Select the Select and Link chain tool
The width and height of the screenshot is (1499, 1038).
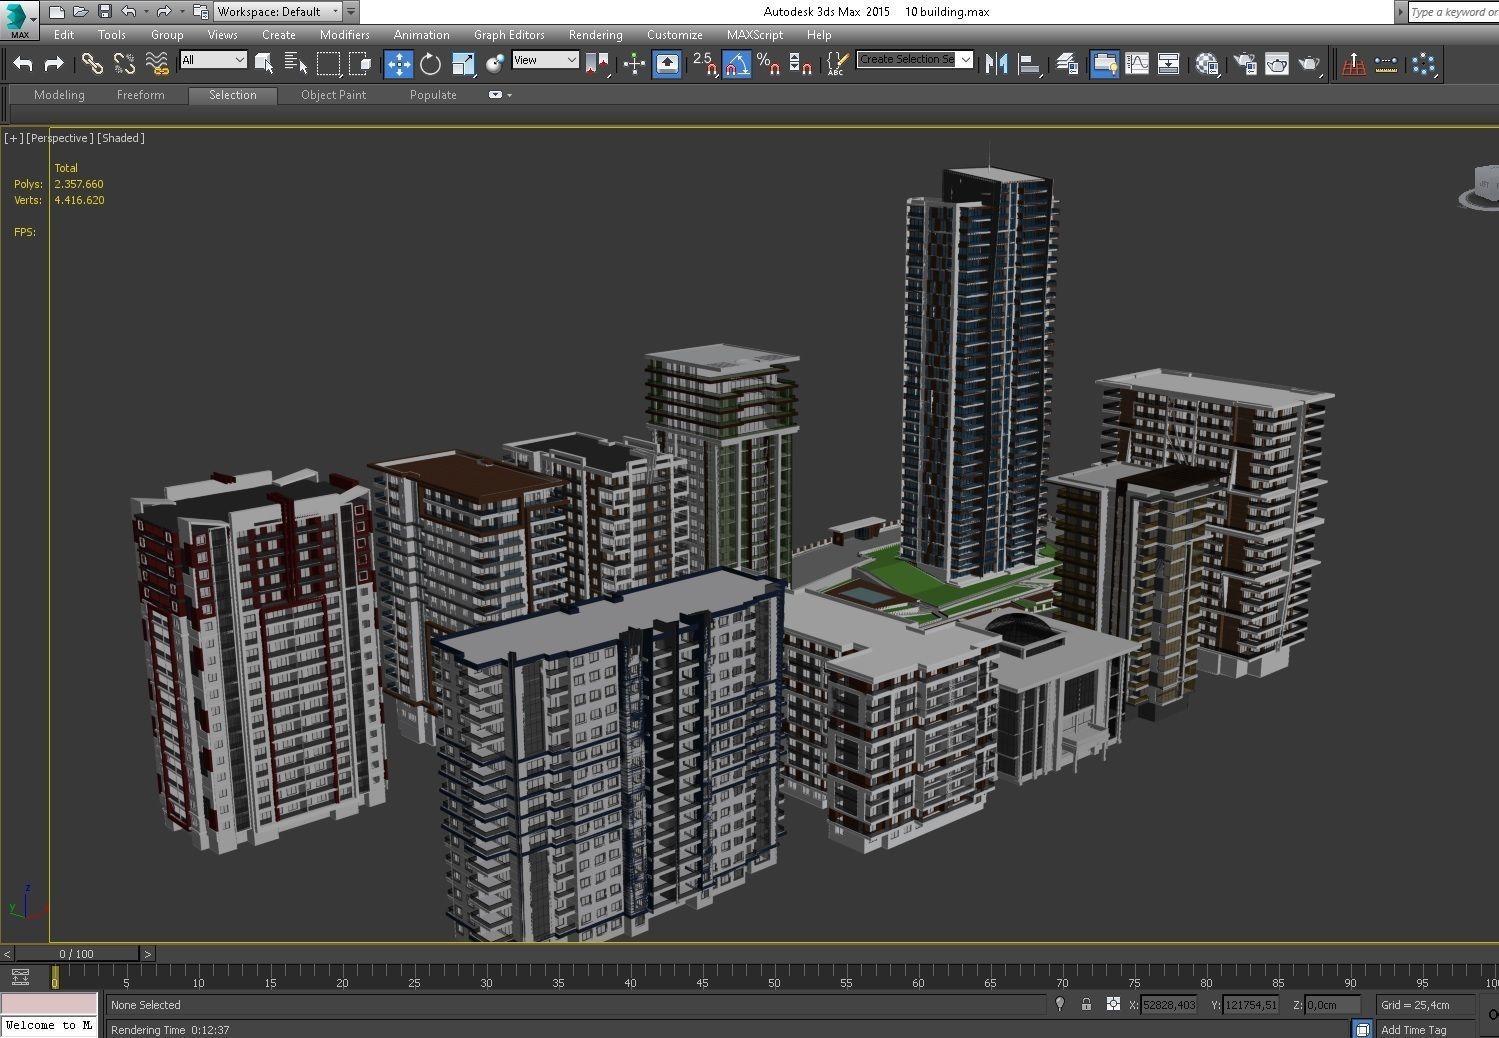92,64
